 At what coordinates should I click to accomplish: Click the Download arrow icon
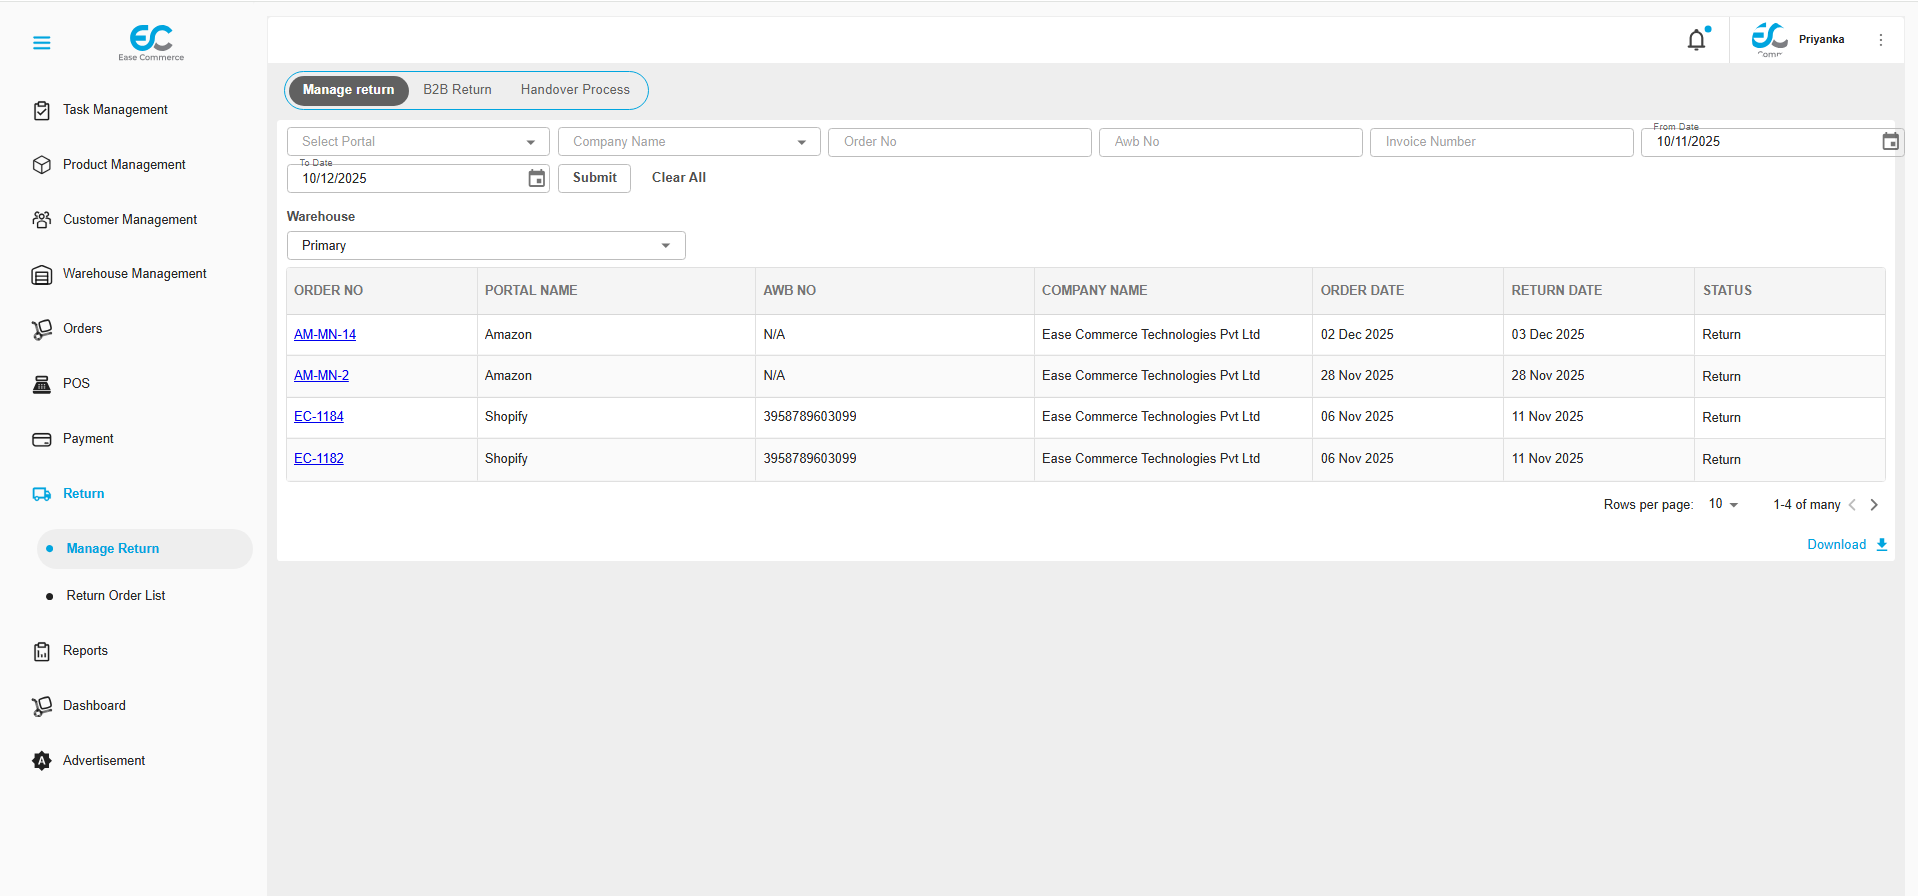(x=1882, y=545)
